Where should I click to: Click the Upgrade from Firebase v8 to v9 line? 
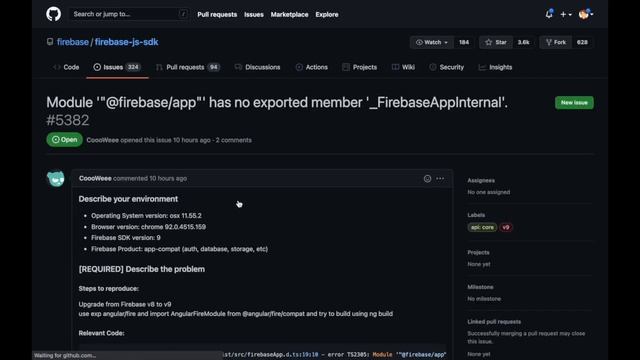click(x=125, y=304)
